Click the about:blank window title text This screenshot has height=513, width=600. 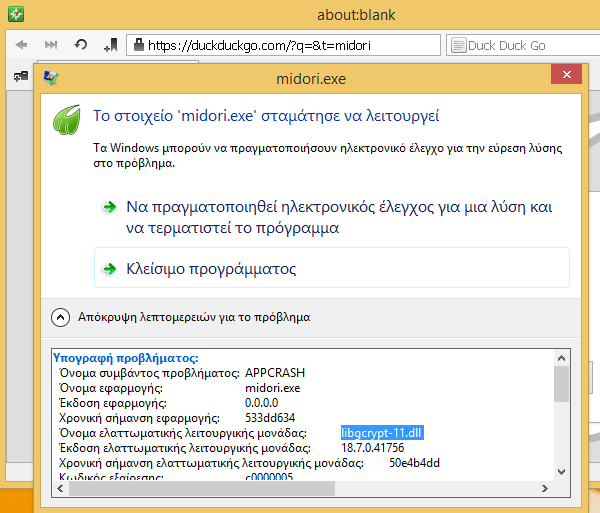click(356, 15)
